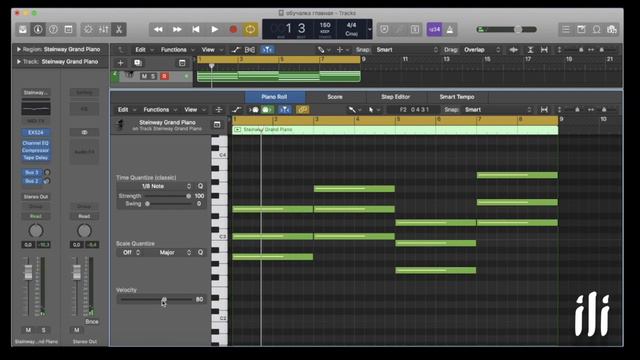The image size is (640, 360).
Task: Open LCD display mode dropdown arrow
Action: pyautogui.click(x=369, y=29)
